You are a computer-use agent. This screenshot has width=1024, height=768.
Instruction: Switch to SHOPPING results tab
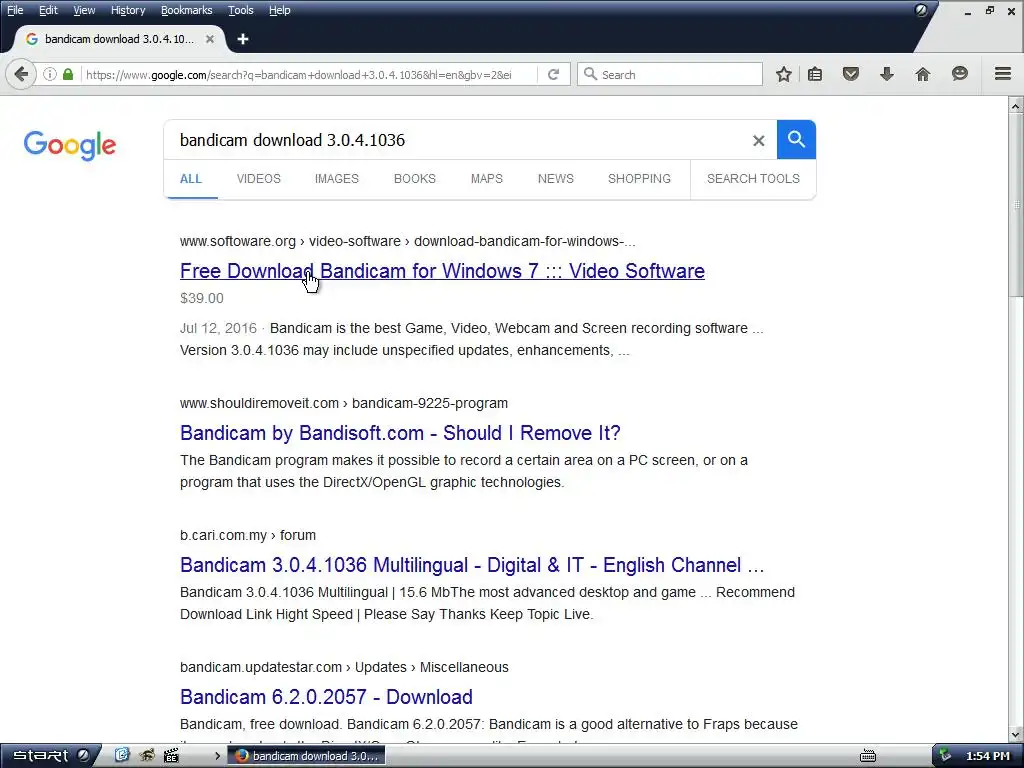point(639,179)
